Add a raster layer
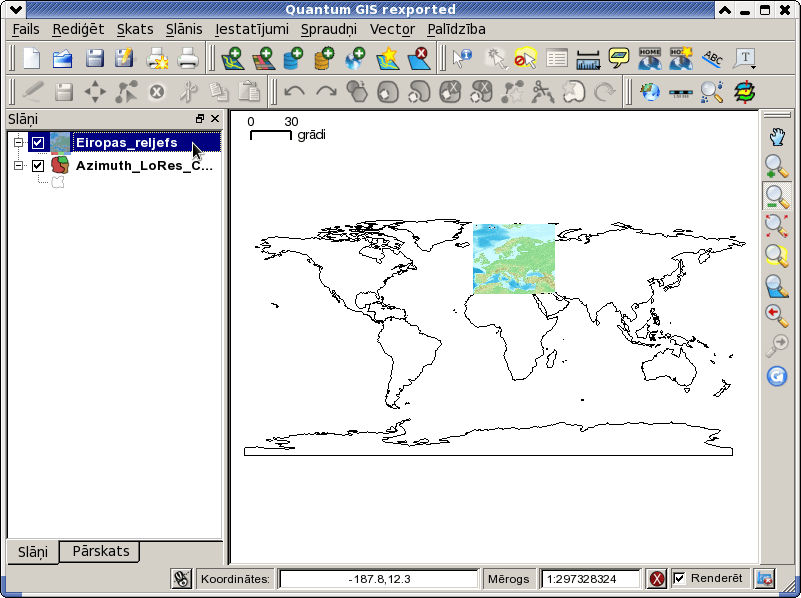801x598 pixels. (x=263, y=58)
